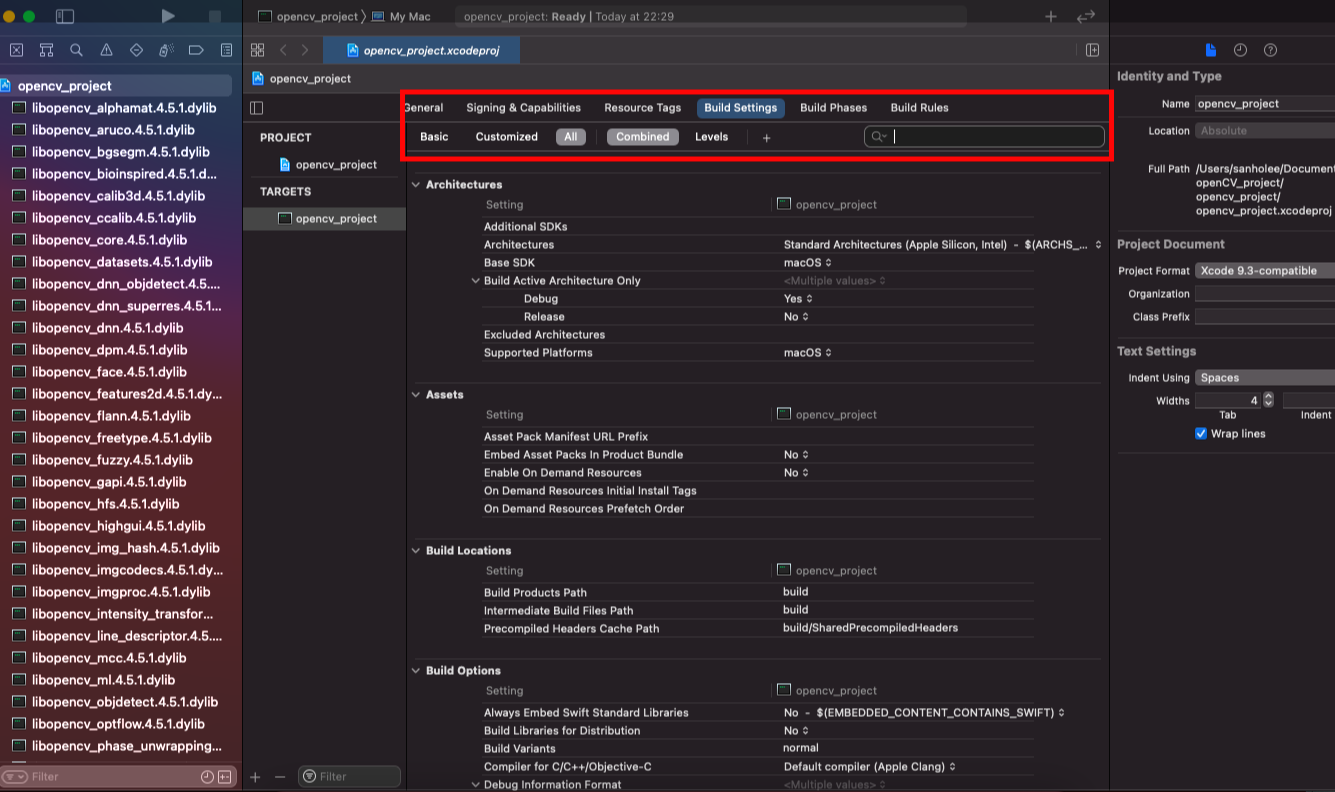The width and height of the screenshot is (1335, 792).
Task: Open the Supported Platforms dropdown
Action: [x=808, y=353]
